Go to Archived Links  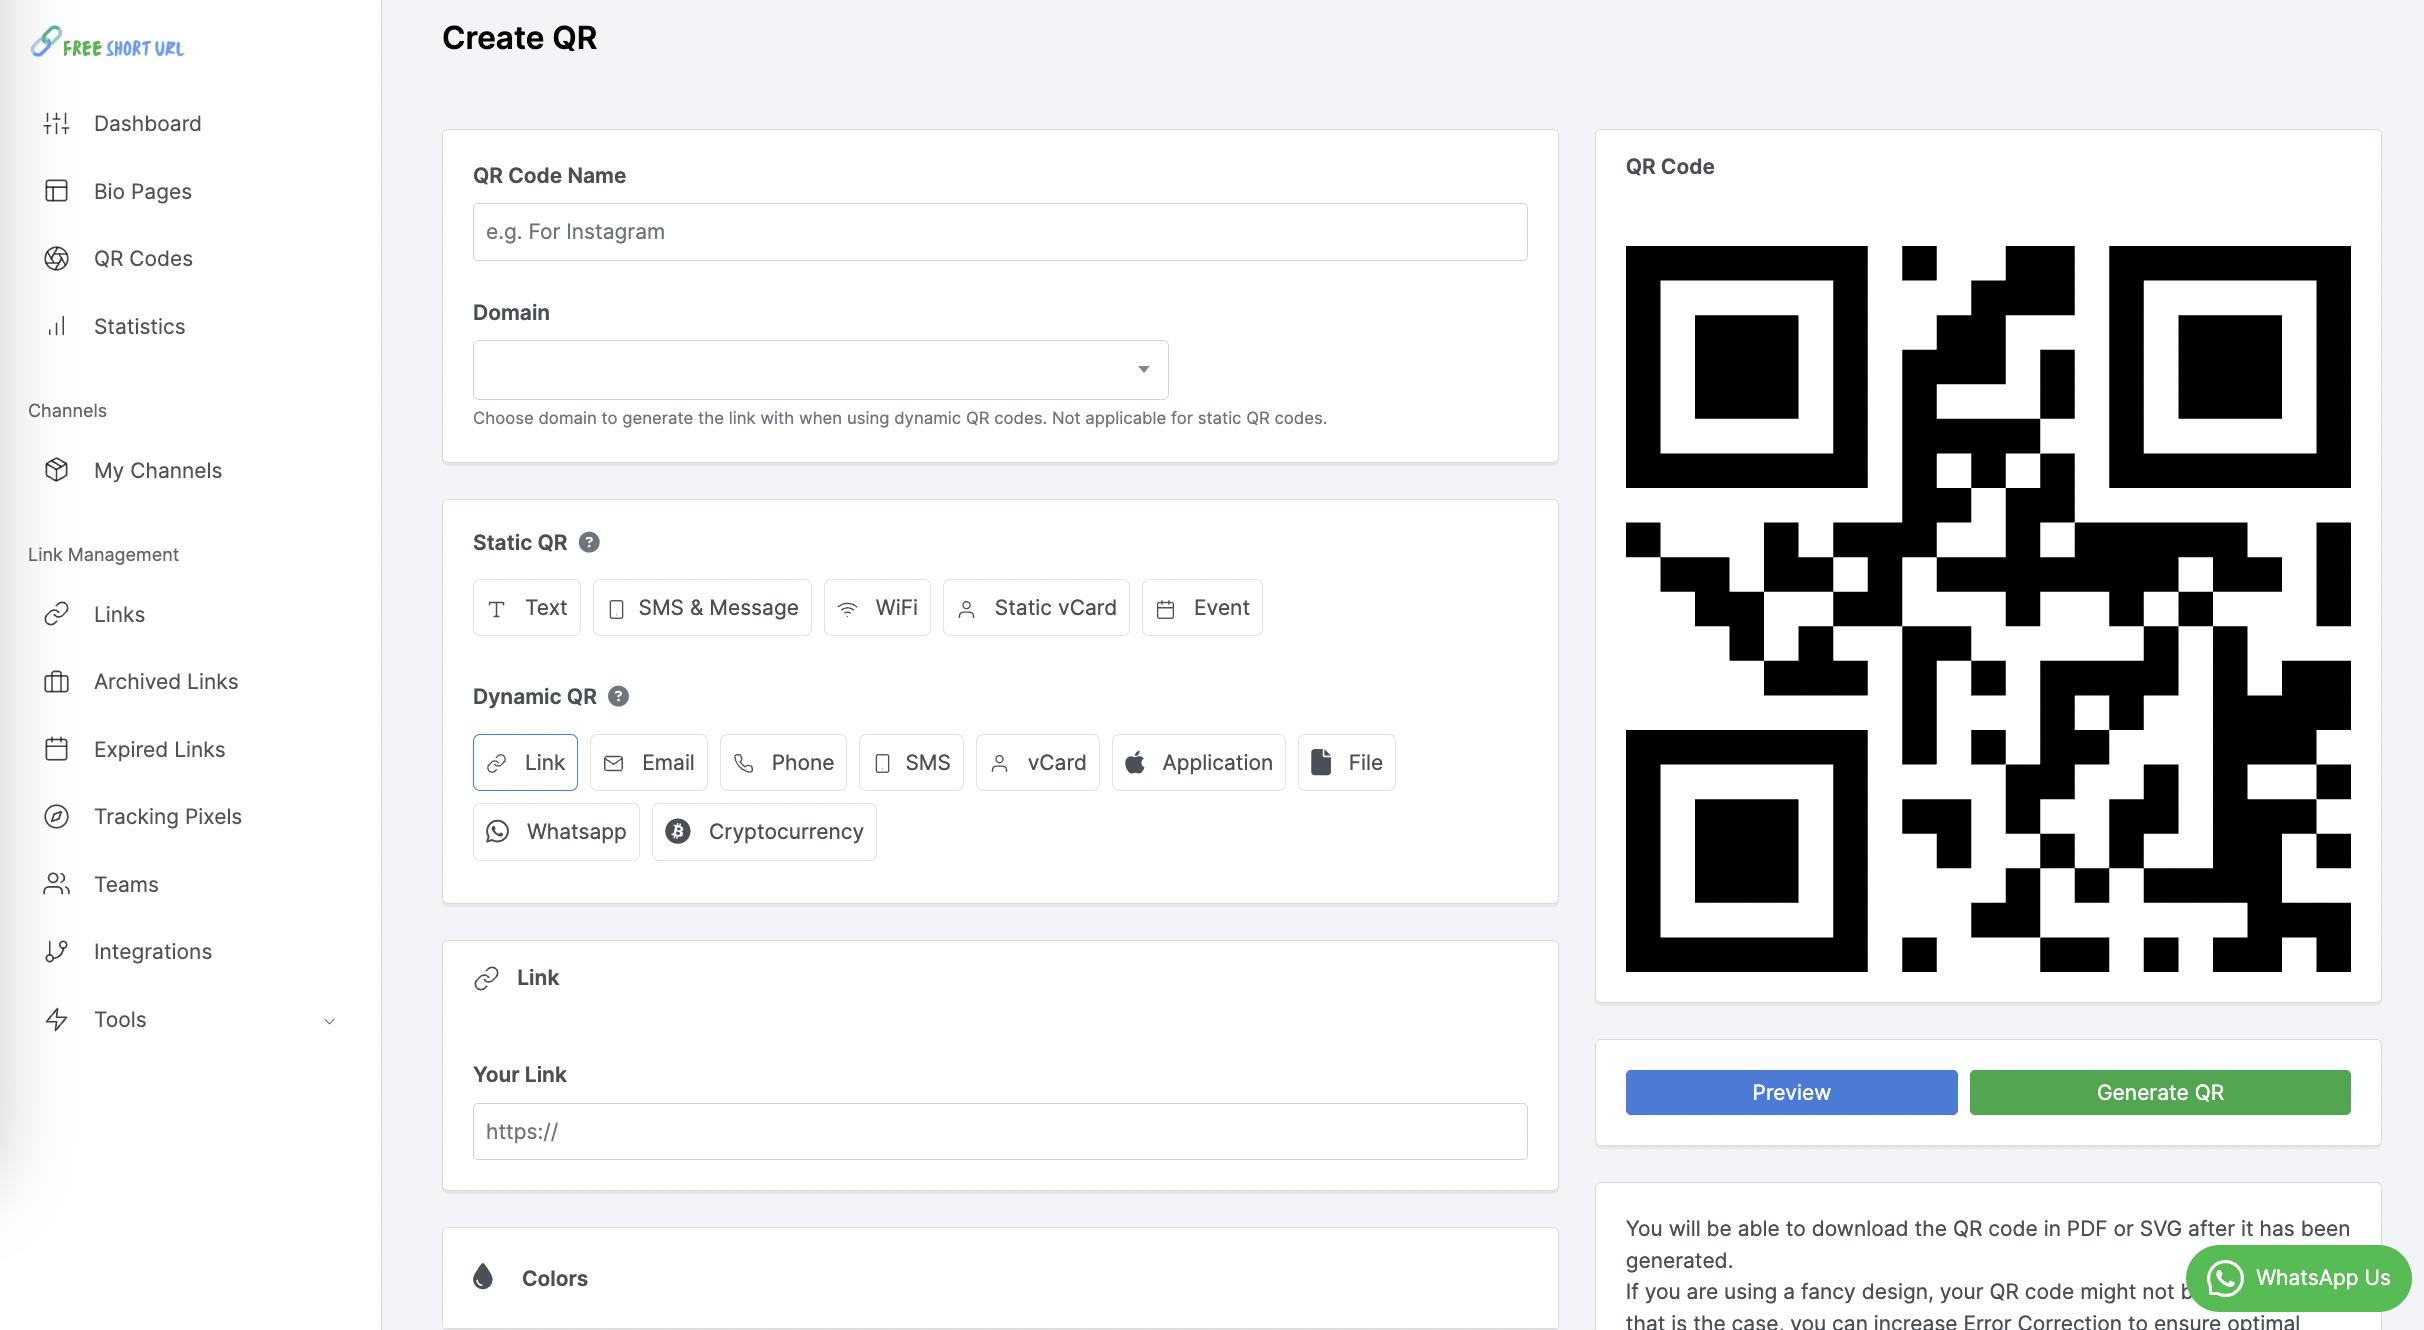pos(165,681)
